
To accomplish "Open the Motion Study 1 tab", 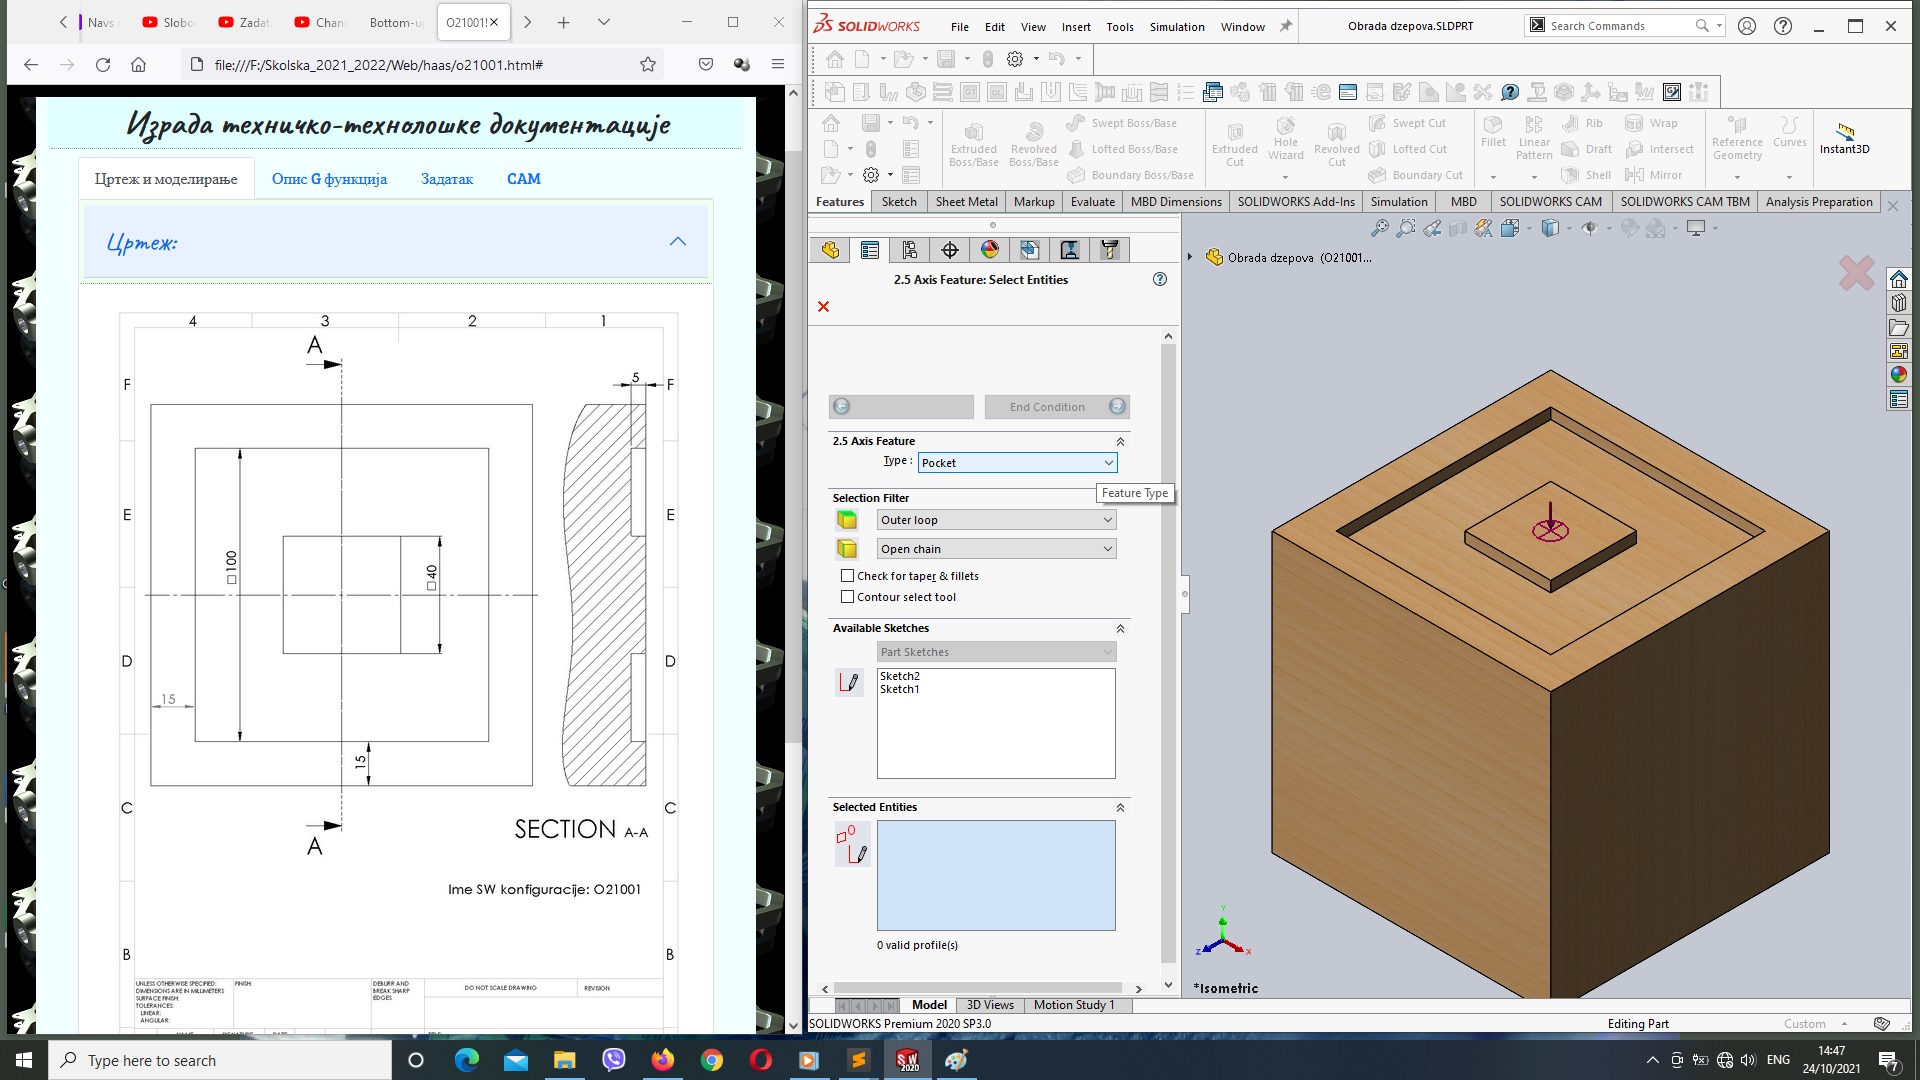I will (x=1073, y=1005).
